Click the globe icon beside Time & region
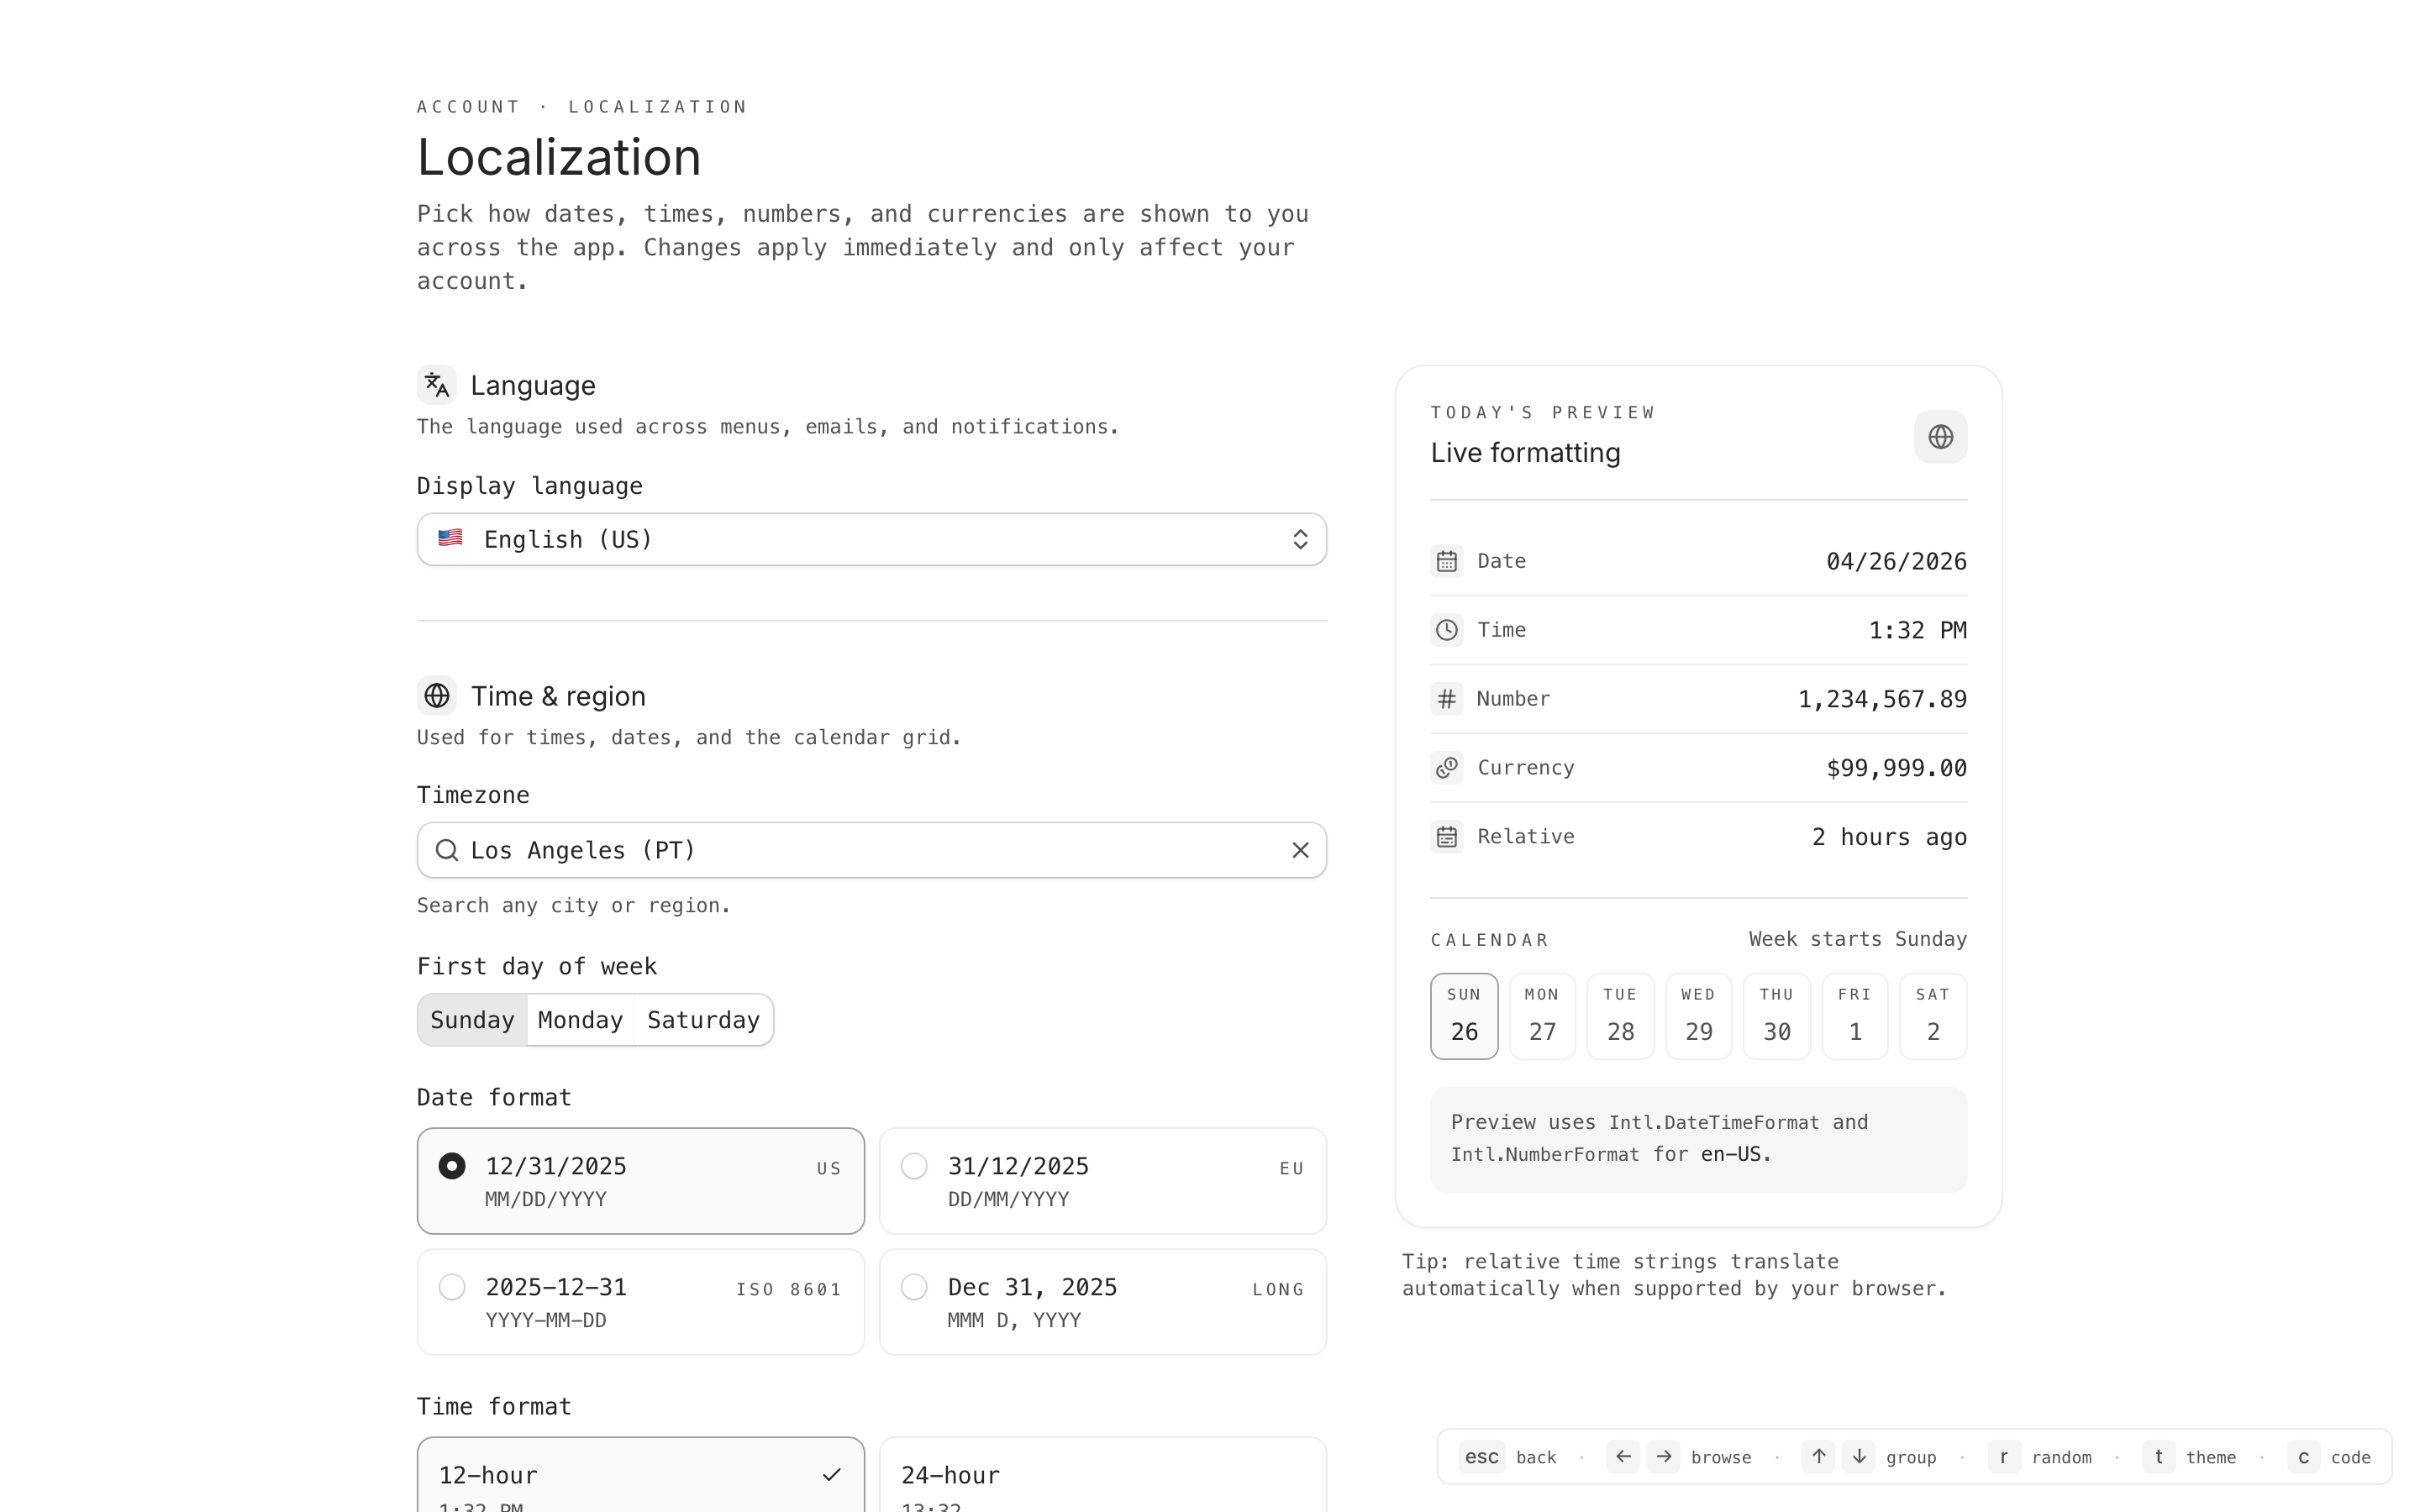 [x=436, y=696]
